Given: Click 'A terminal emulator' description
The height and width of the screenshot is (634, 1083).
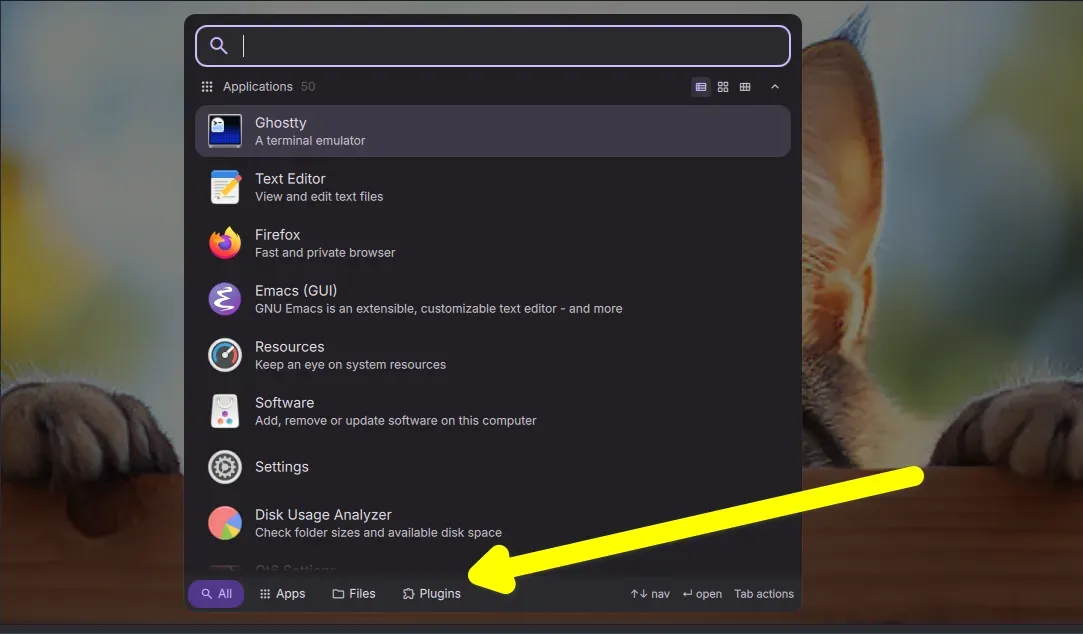Looking at the screenshot, I should coord(310,141).
